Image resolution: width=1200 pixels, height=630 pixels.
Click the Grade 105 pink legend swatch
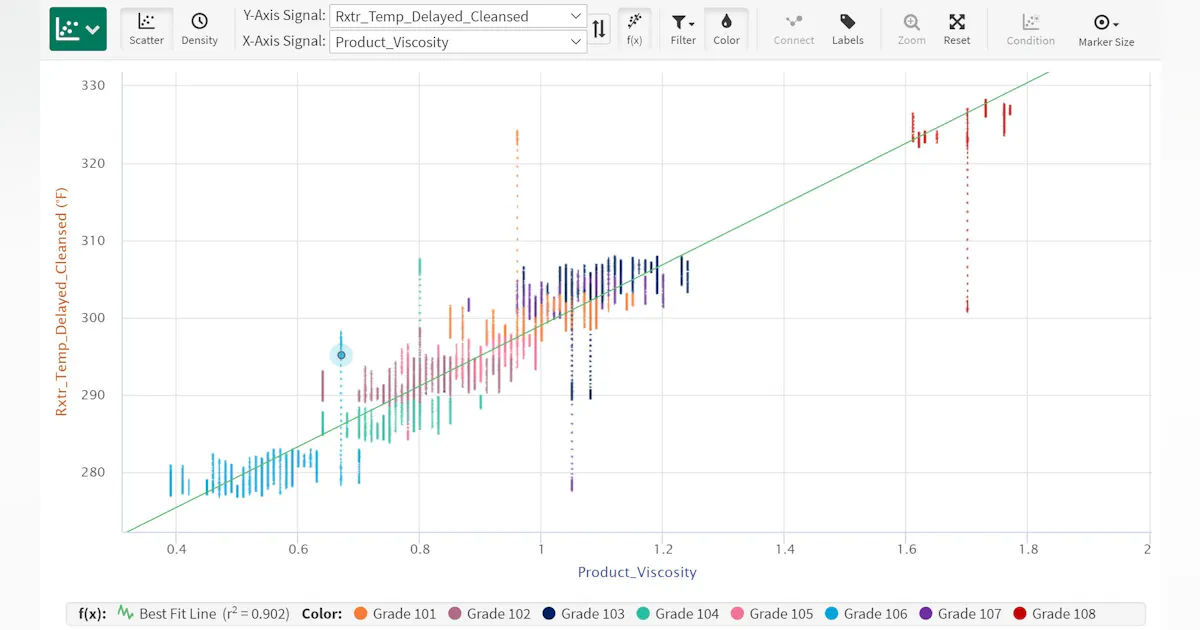click(x=738, y=614)
